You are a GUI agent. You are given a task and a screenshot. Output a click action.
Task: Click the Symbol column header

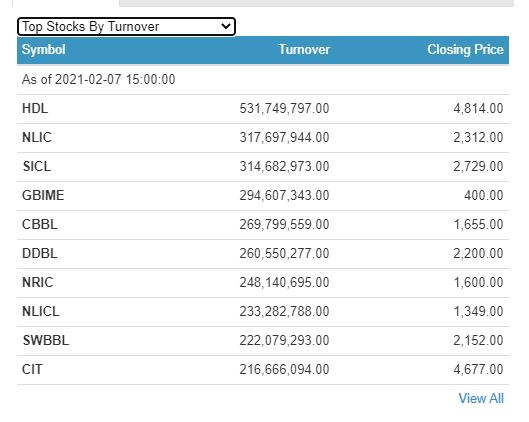[x=44, y=50]
